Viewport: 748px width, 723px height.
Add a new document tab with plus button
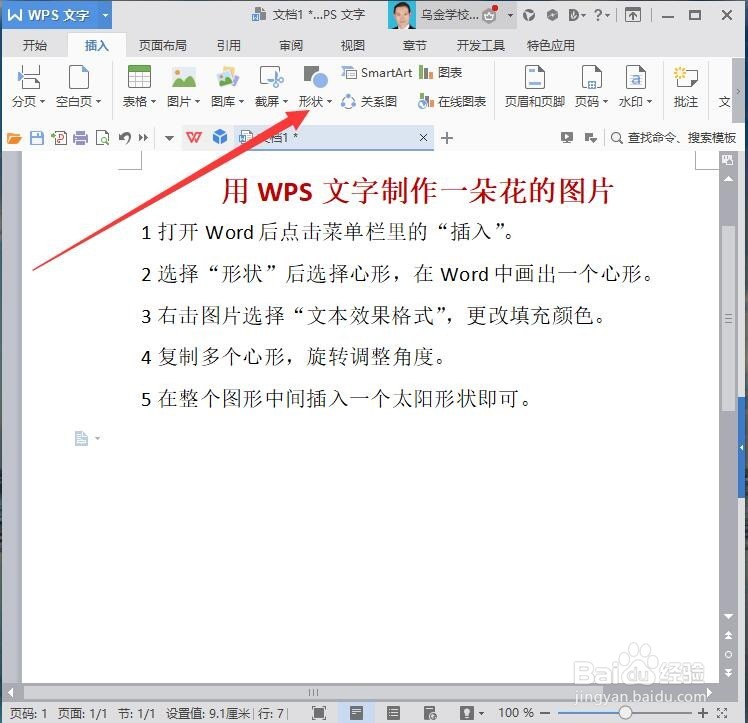447,138
